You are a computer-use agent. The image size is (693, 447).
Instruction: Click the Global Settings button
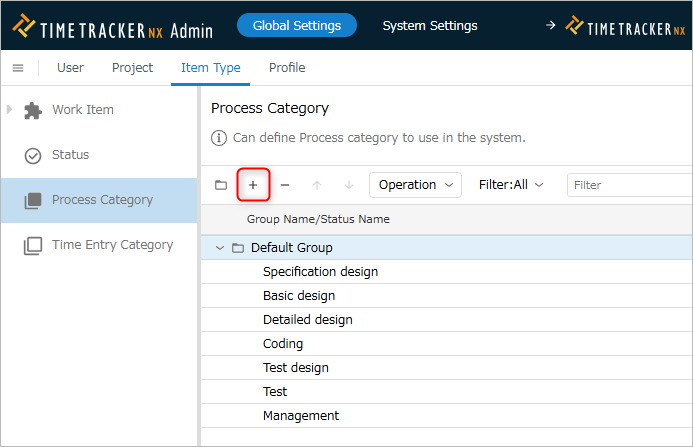pyautogui.click(x=297, y=25)
